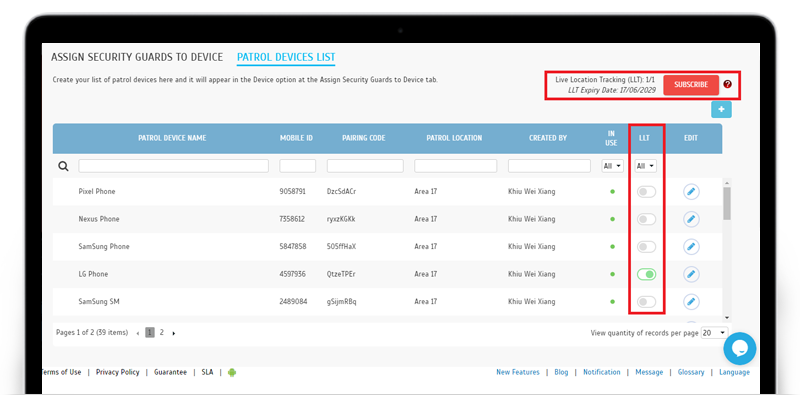The image size is (800, 395).
Task: Open the LLT filter dropdown
Action: pyautogui.click(x=645, y=166)
